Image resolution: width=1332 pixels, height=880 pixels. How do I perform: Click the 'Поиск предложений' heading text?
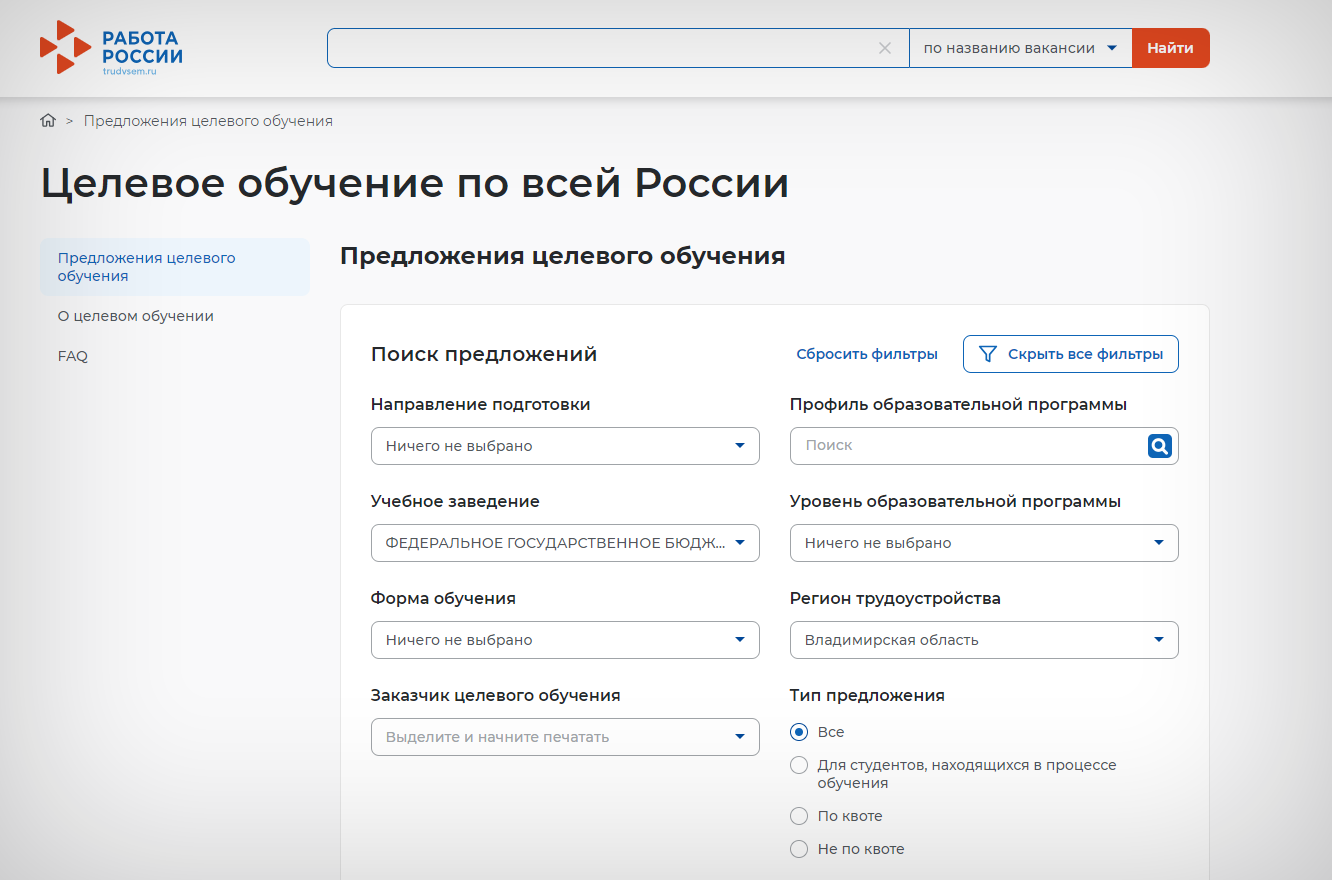[x=484, y=354]
